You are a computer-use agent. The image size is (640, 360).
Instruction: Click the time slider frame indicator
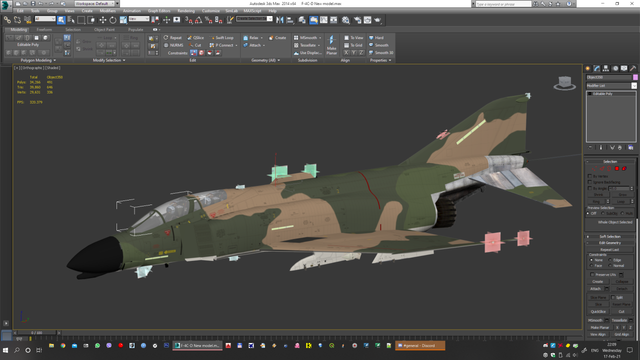tap(36, 333)
